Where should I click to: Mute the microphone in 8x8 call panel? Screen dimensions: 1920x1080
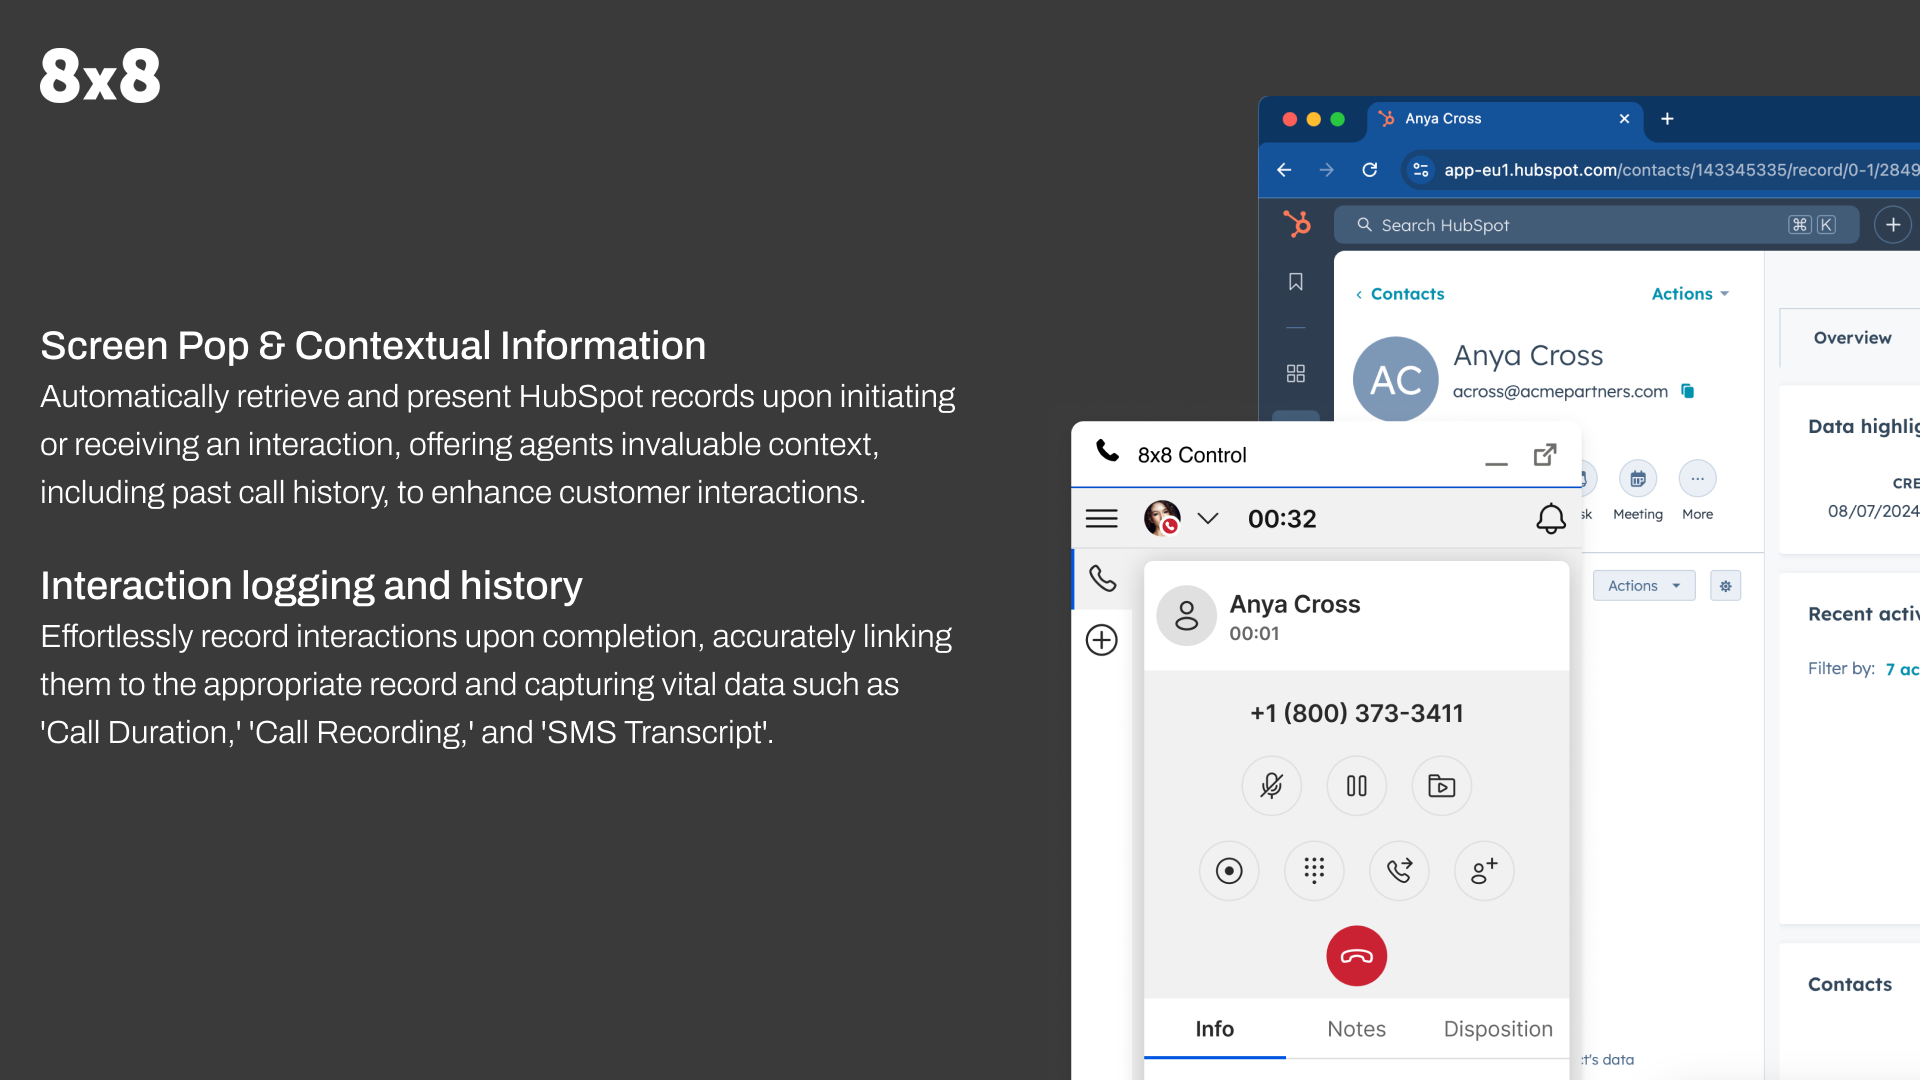(x=1271, y=786)
